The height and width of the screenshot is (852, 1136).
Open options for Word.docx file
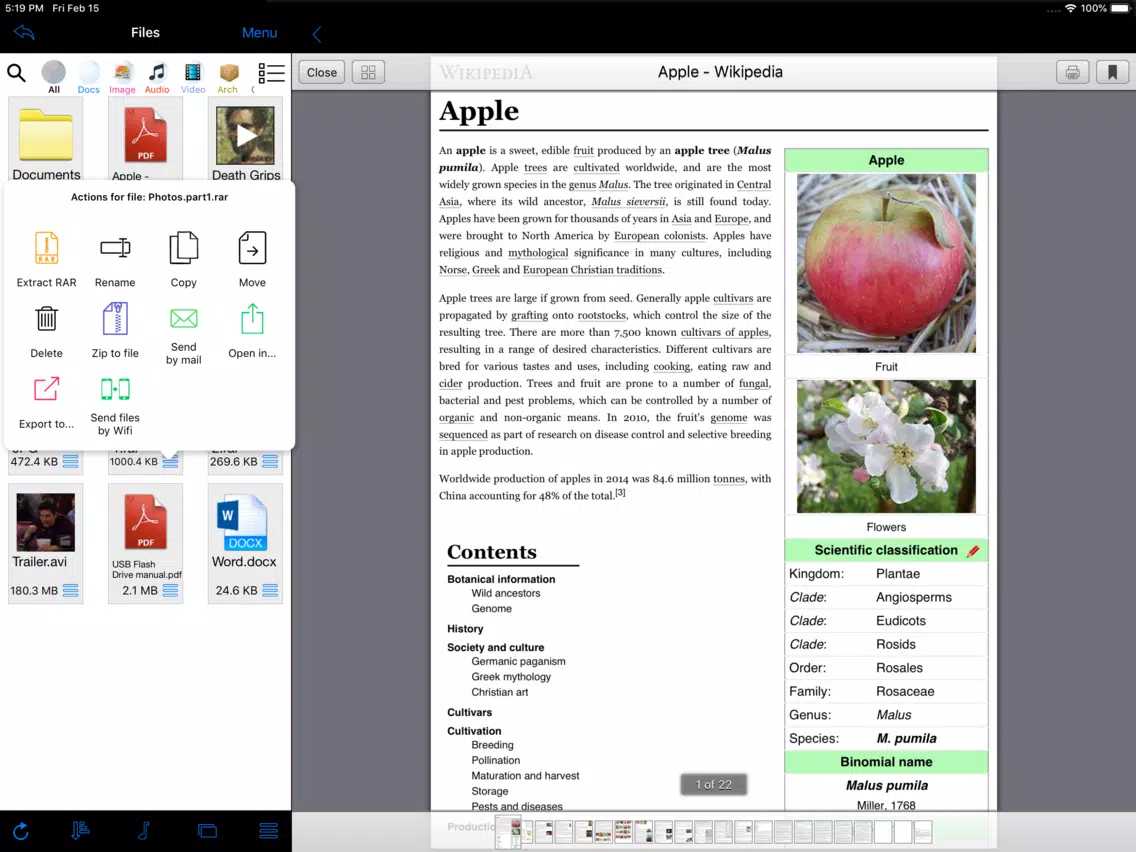click(270, 590)
